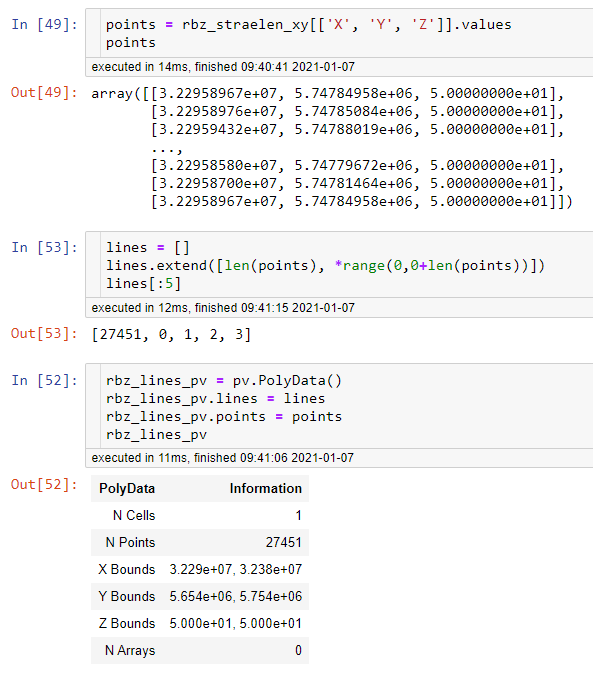
Task: Click the In [52] prompt label
Action: (45, 381)
